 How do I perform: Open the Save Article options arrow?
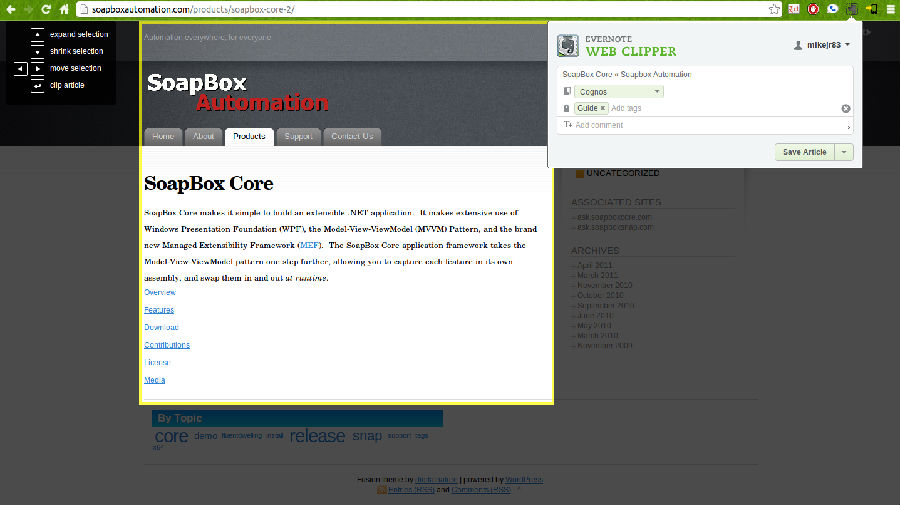click(844, 152)
